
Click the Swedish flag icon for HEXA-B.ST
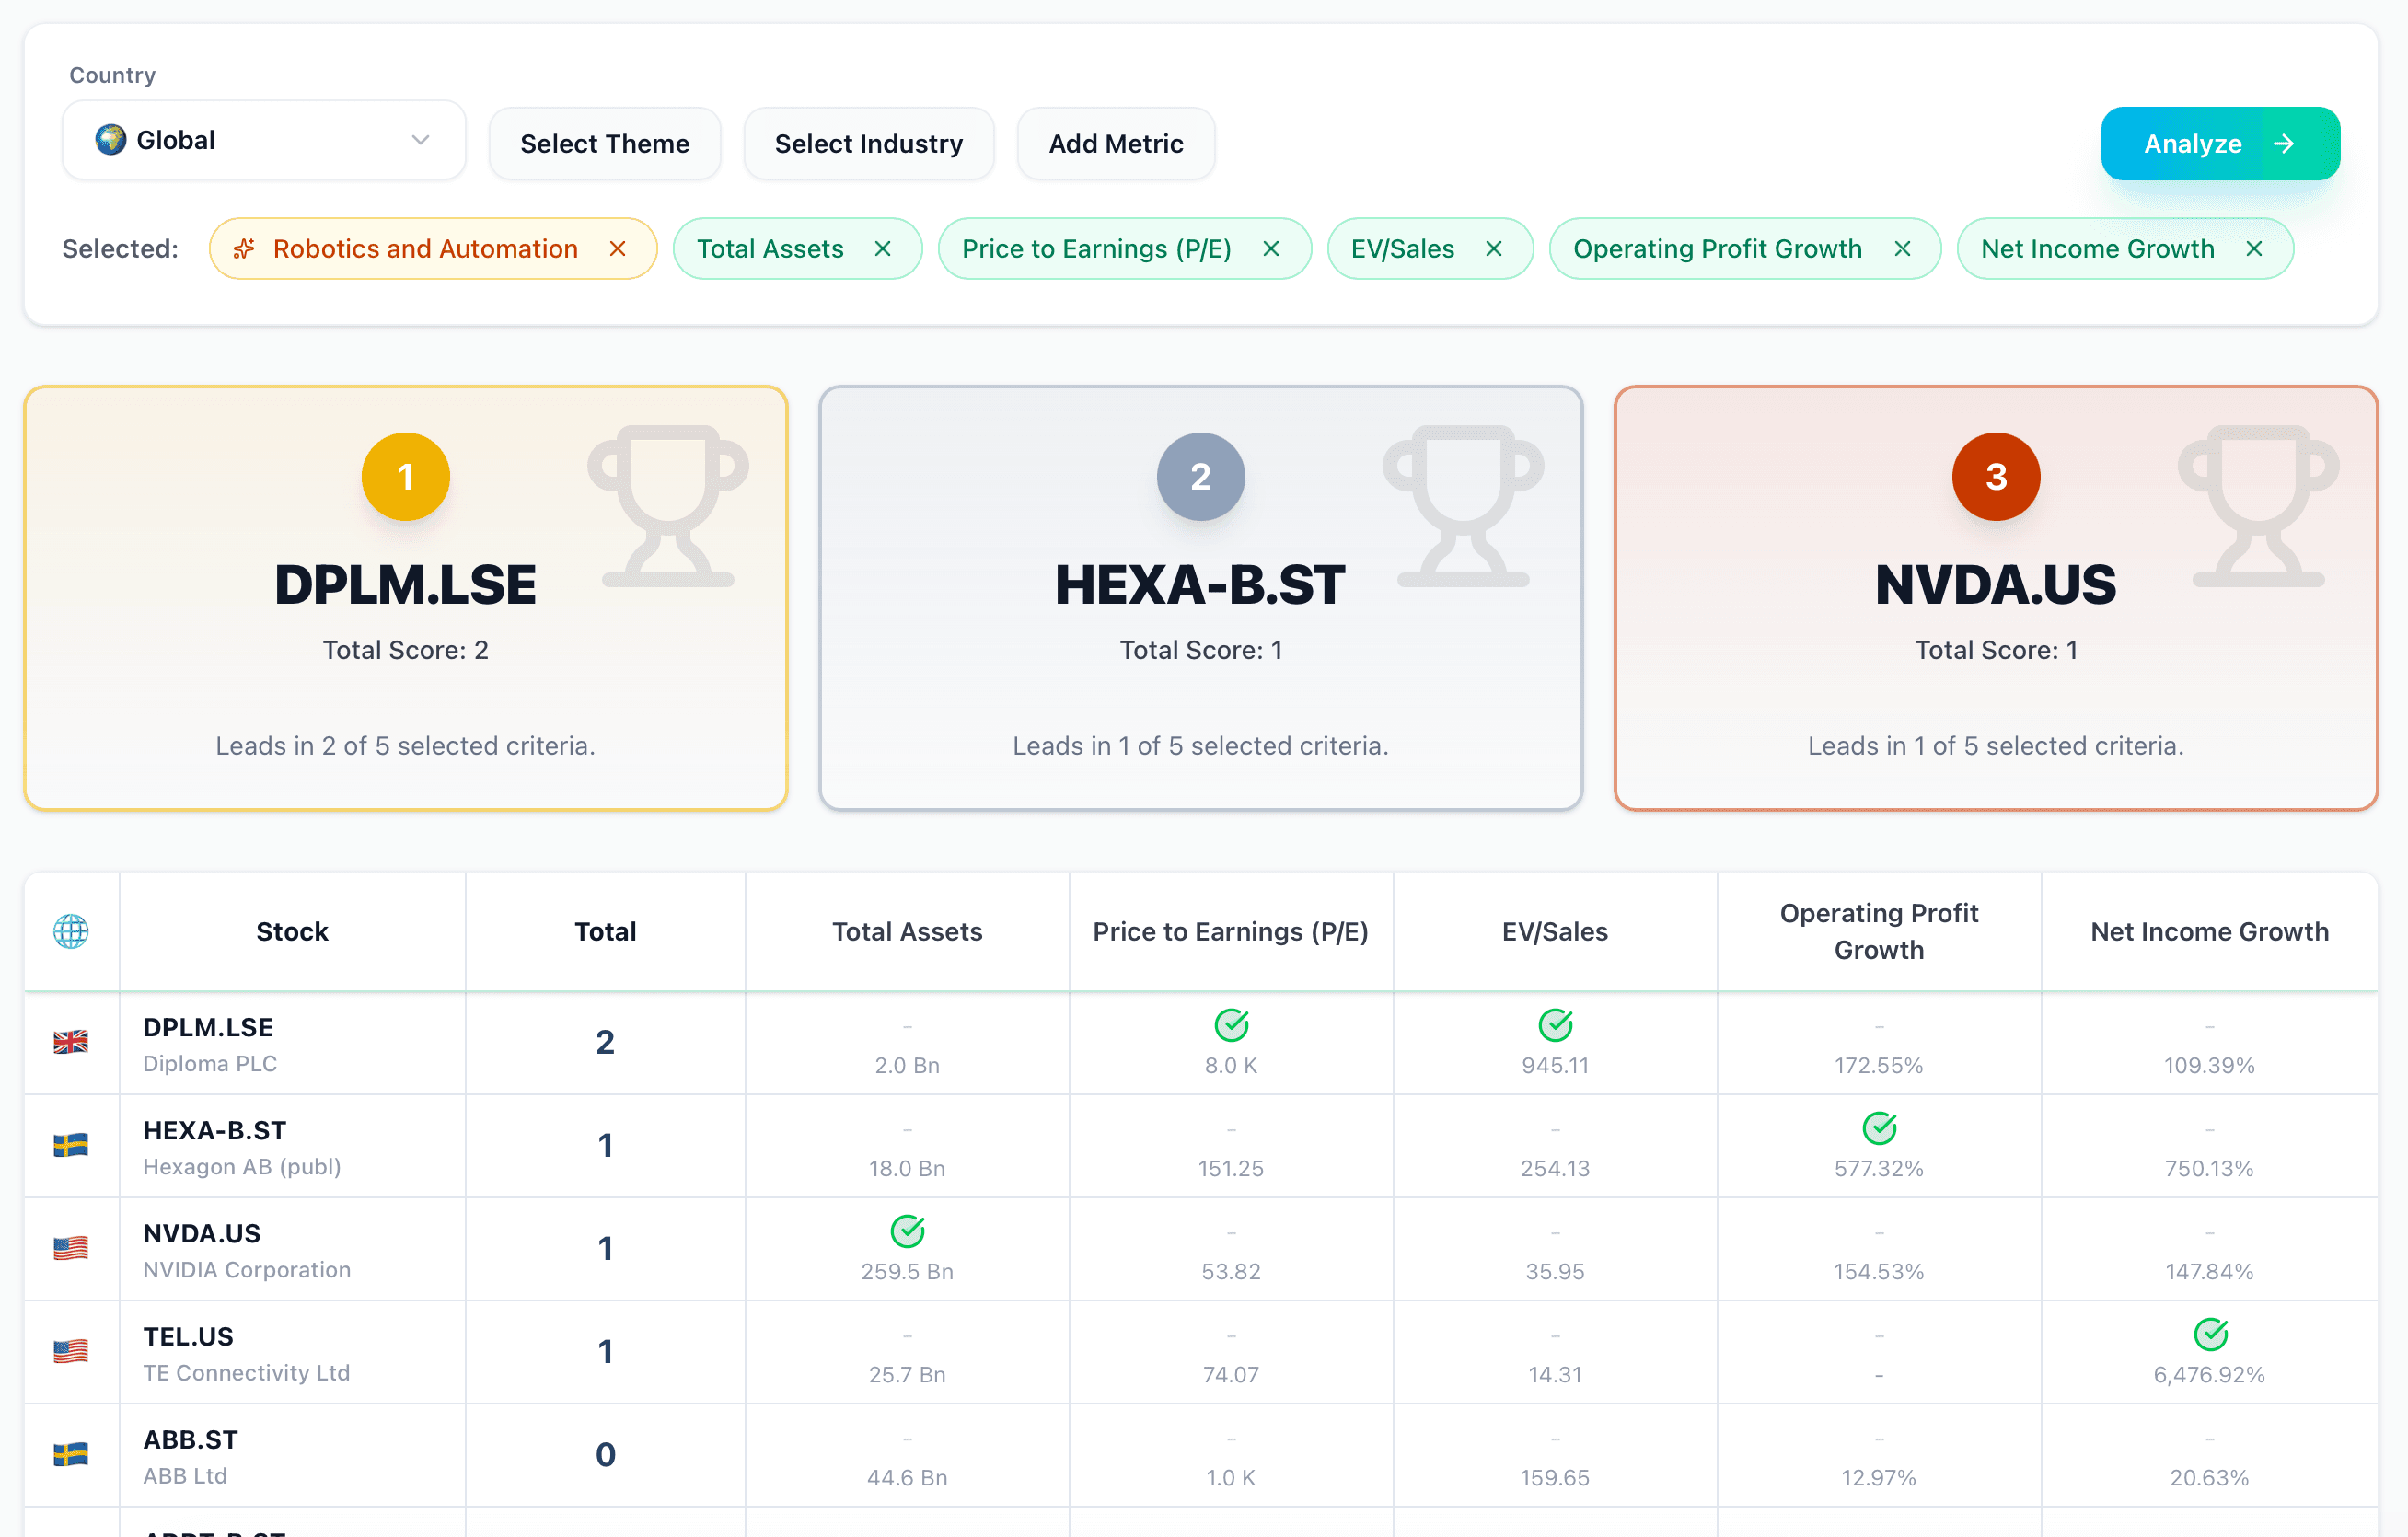71,1145
